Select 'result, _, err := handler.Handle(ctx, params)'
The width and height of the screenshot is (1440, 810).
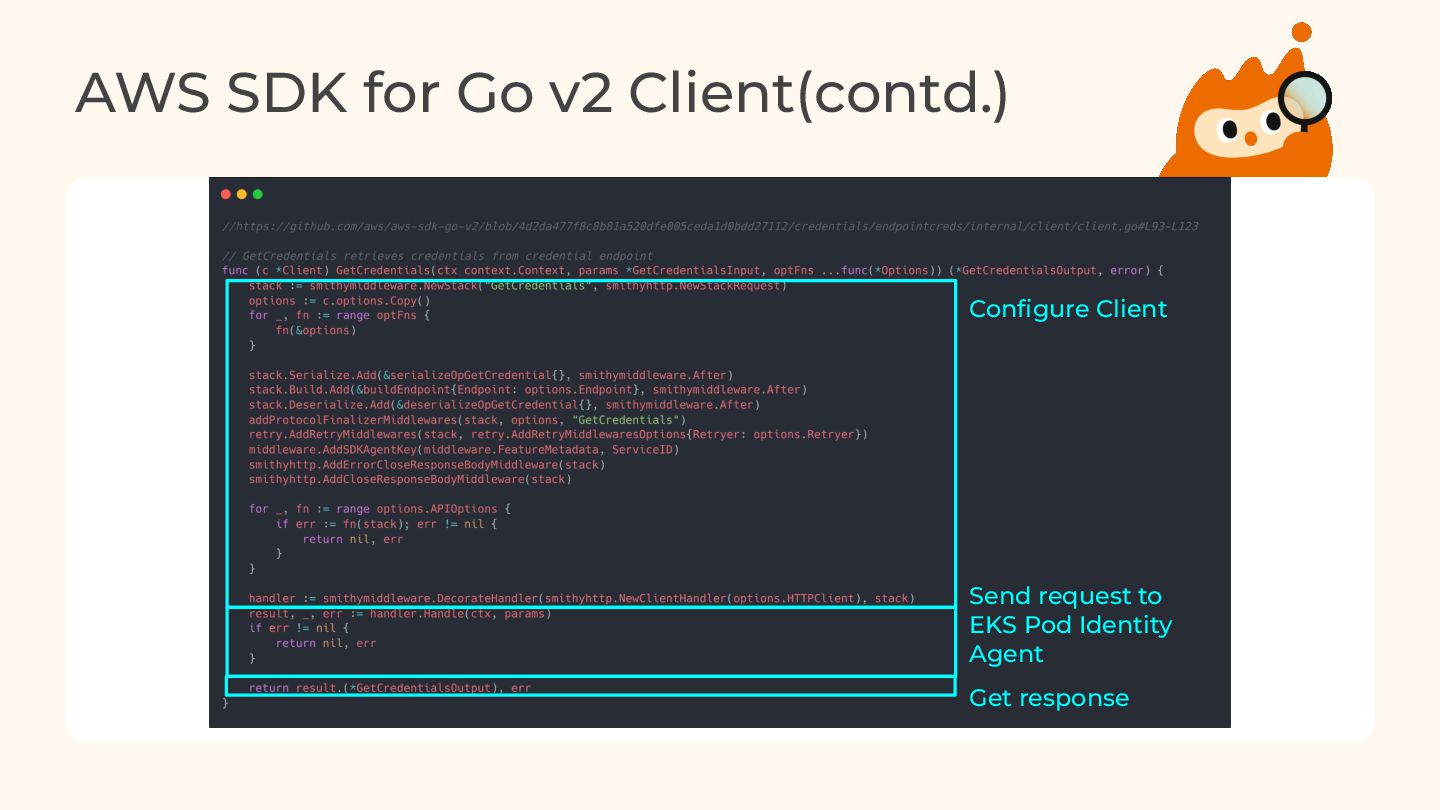pyautogui.click(x=400, y=614)
